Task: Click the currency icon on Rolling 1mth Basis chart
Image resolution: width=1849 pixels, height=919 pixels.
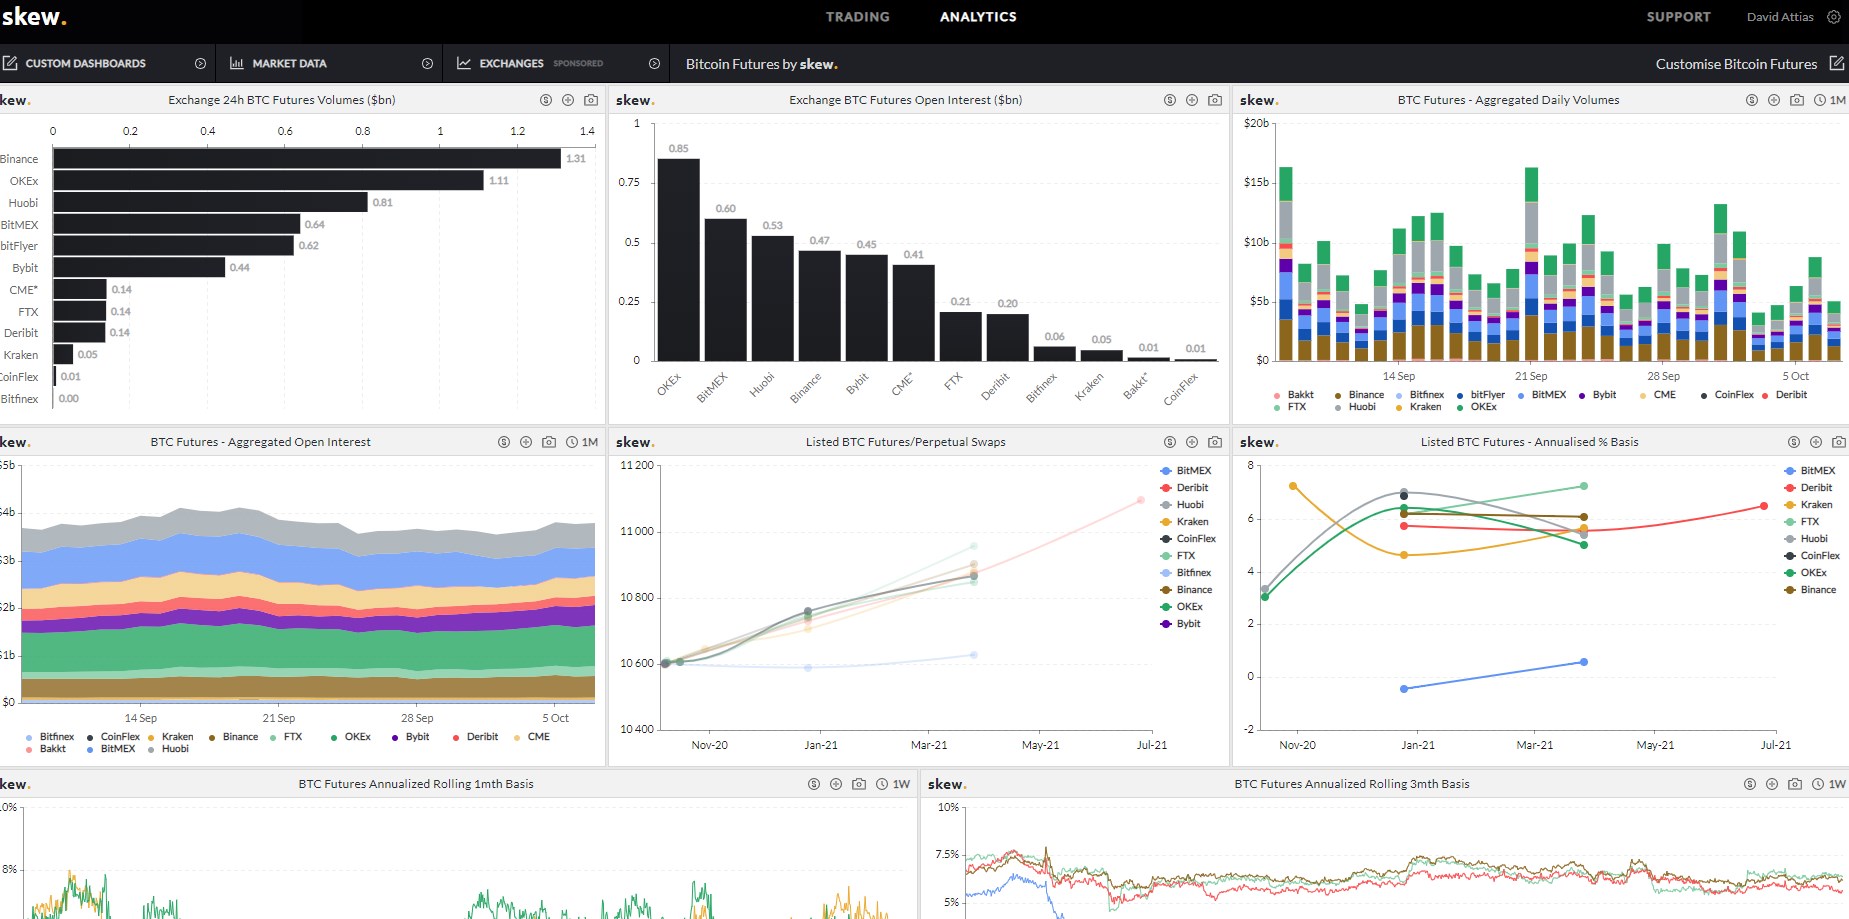Action: pyautogui.click(x=814, y=784)
